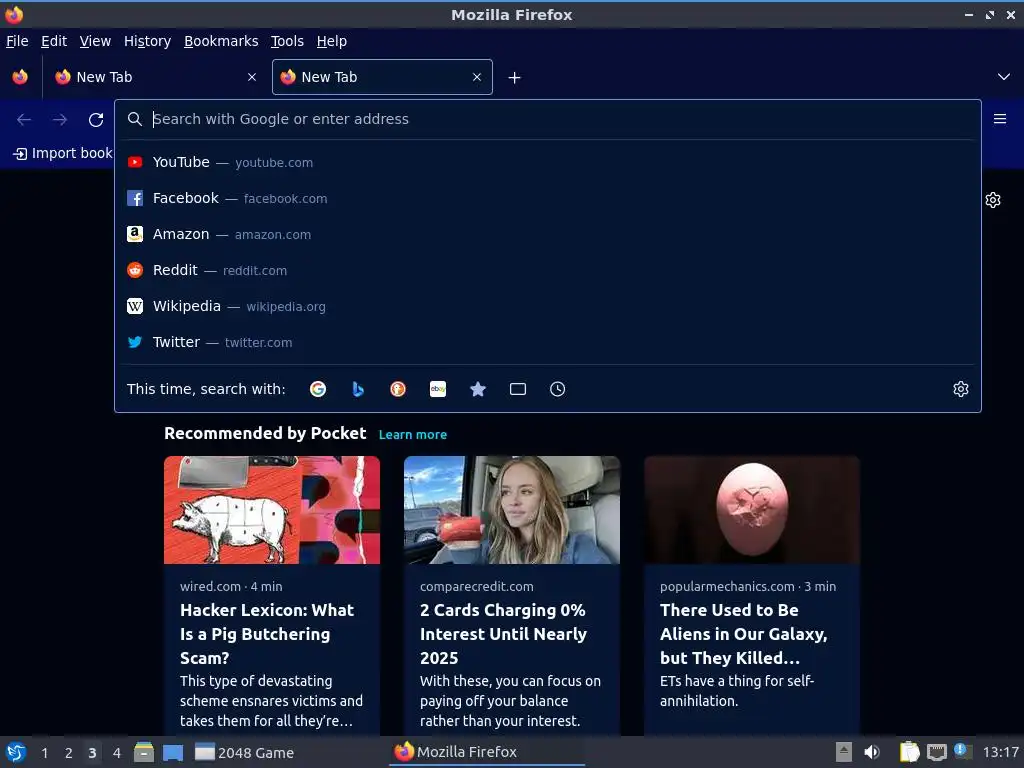This screenshot has height=768, width=1024.
Task: Open the cracked pink egg thumbnail
Action: tap(752, 510)
